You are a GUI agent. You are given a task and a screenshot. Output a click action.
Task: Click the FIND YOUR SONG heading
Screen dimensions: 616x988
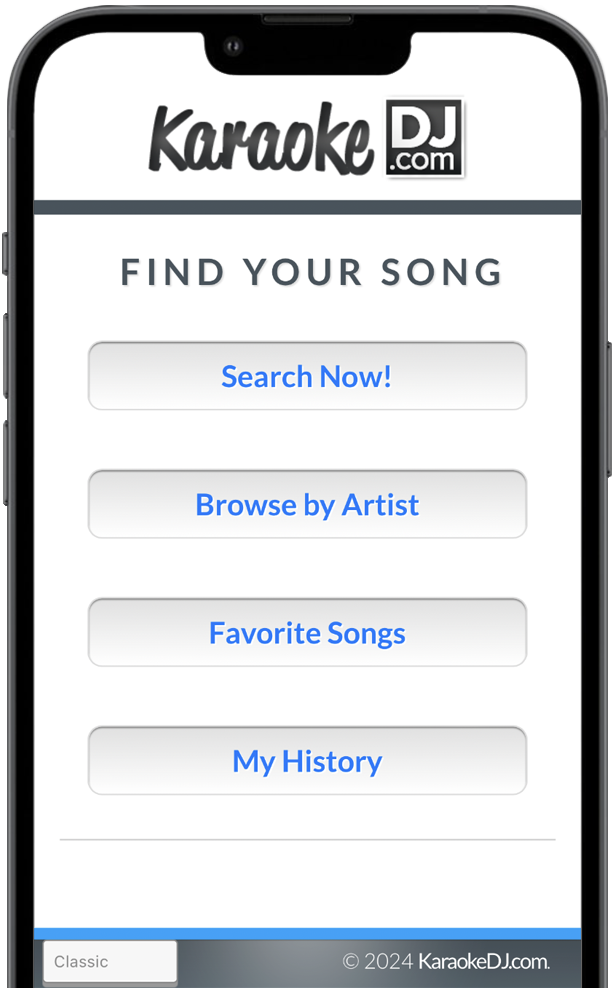click(311, 272)
